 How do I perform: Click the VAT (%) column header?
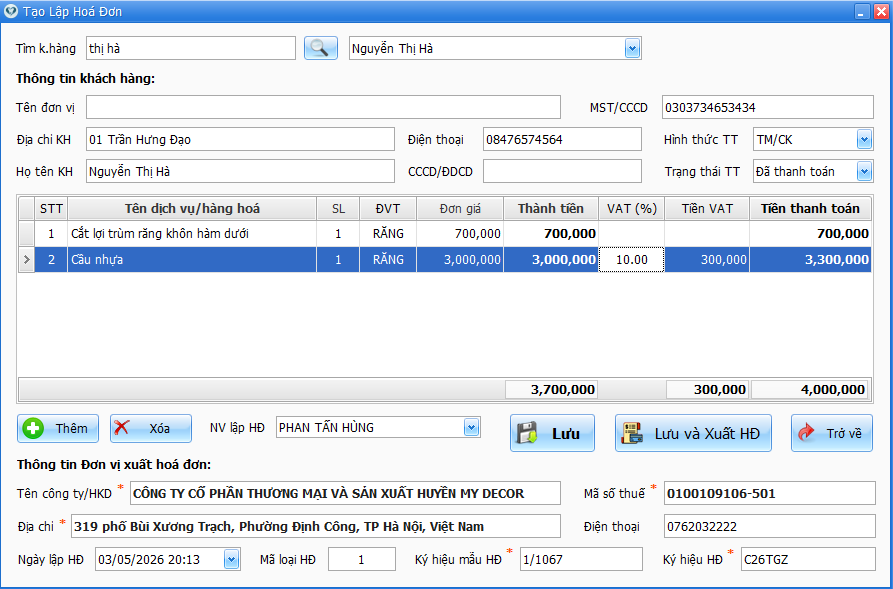click(632, 208)
